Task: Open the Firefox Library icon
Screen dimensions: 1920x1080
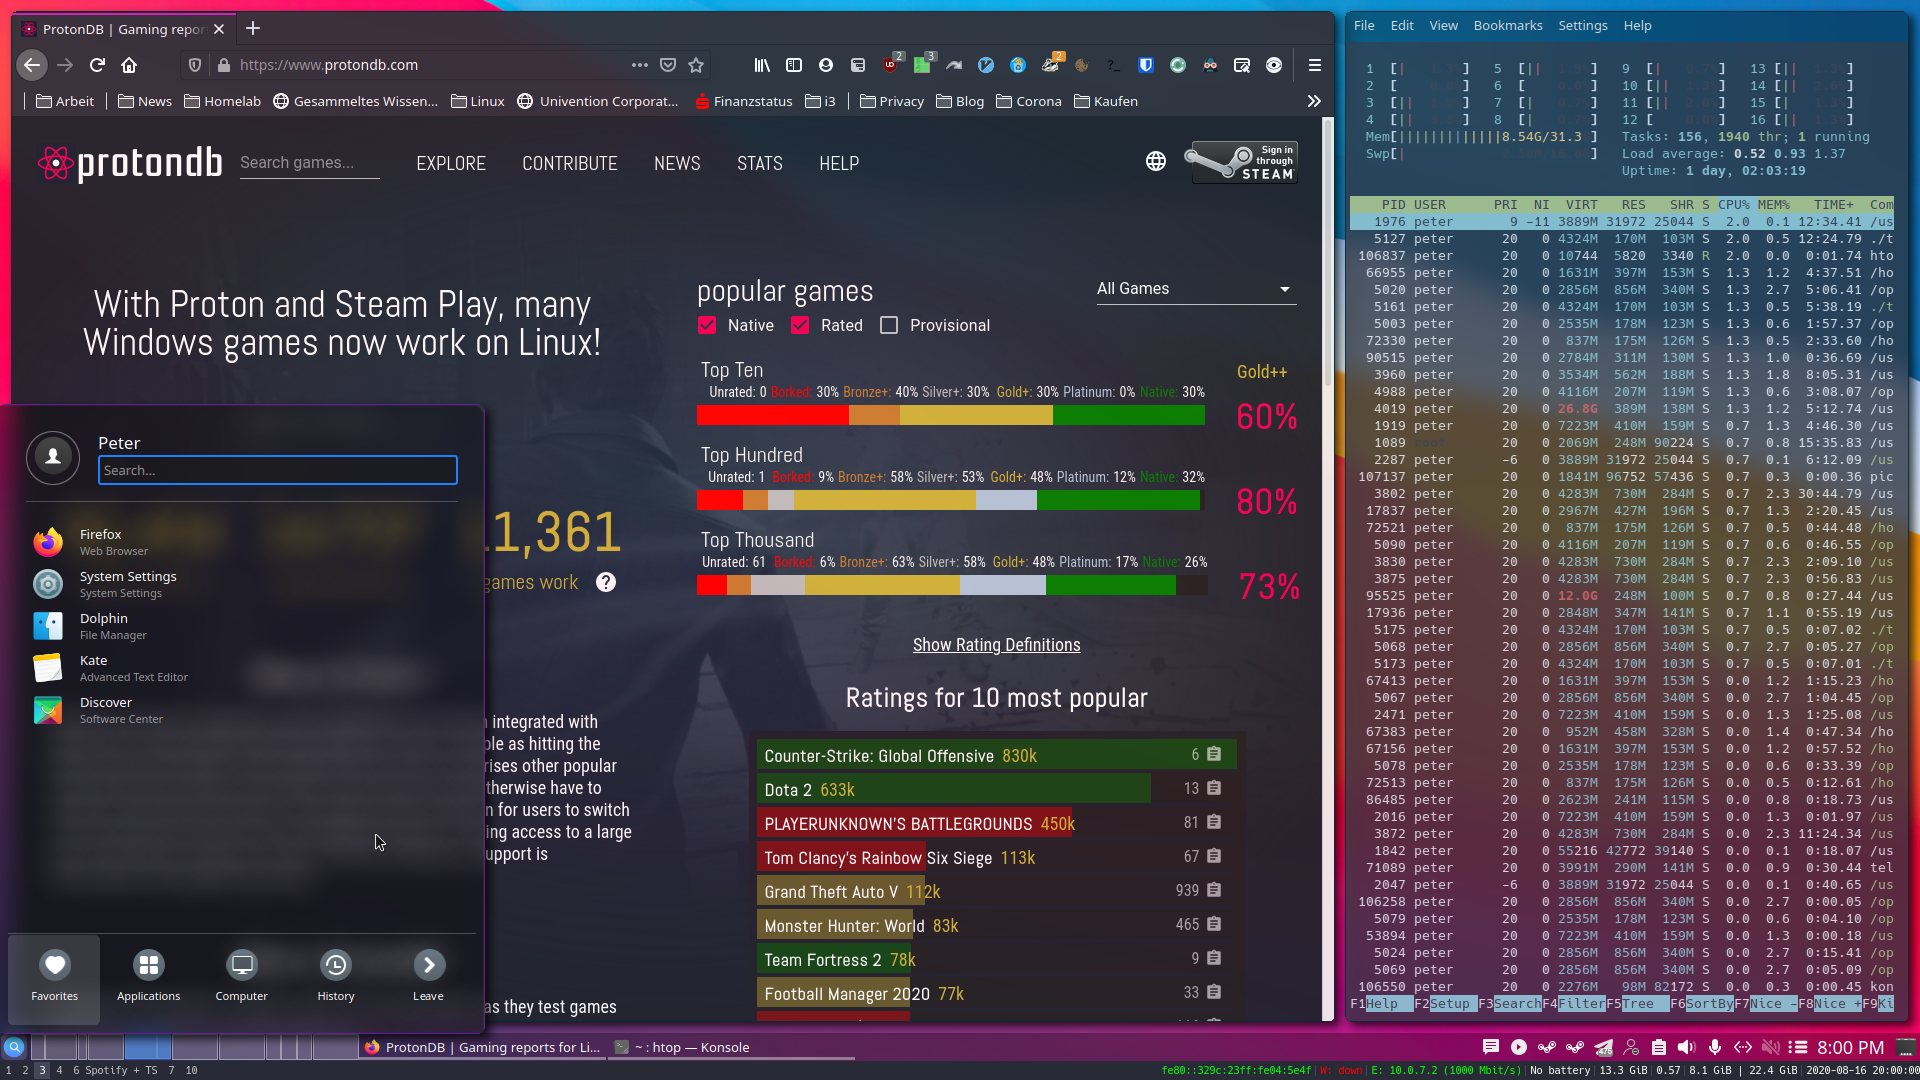Action: (762, 65)
